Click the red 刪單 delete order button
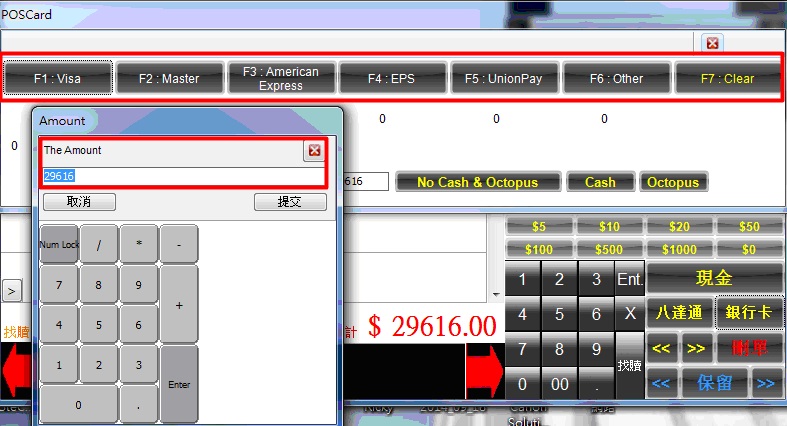This screenshot has height=426, width=787. [x=749, y=348]
